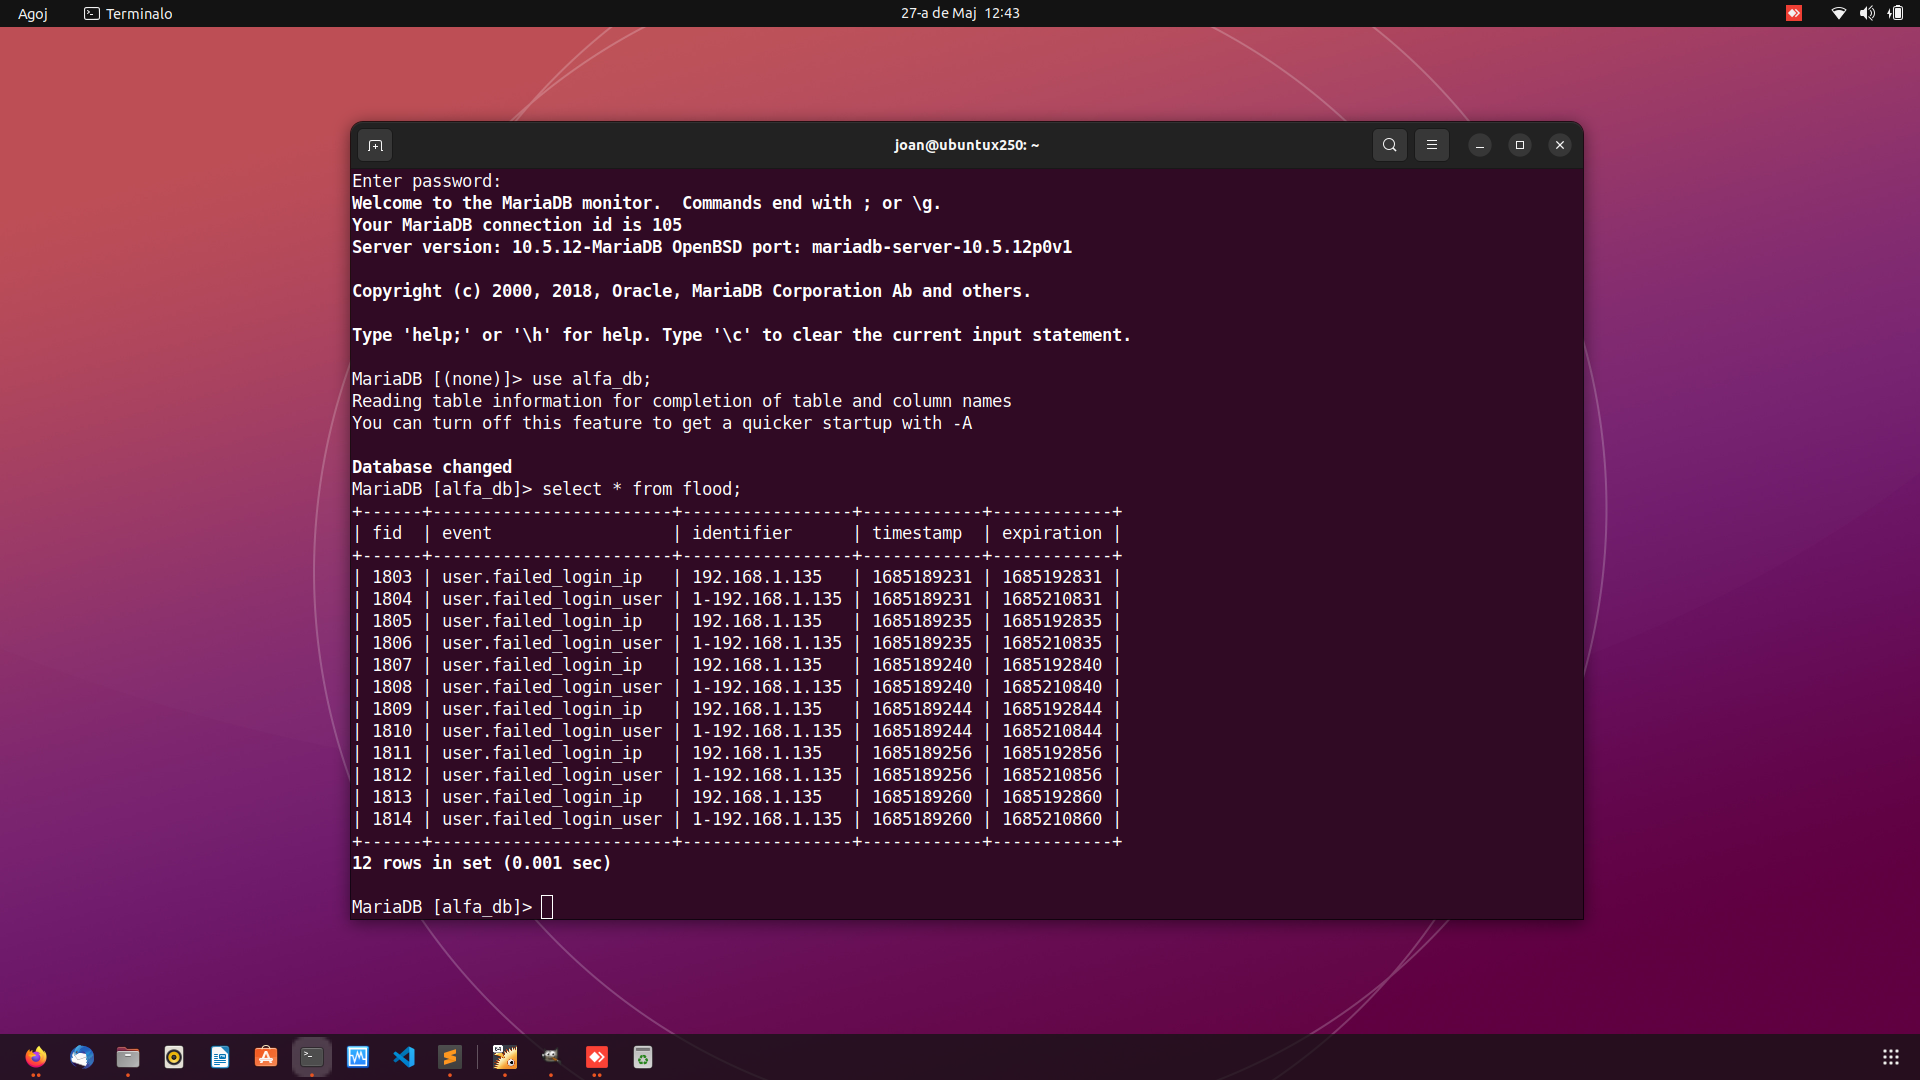
Task: Open the Files manager in dock
Action: (x=128, y=1057)
